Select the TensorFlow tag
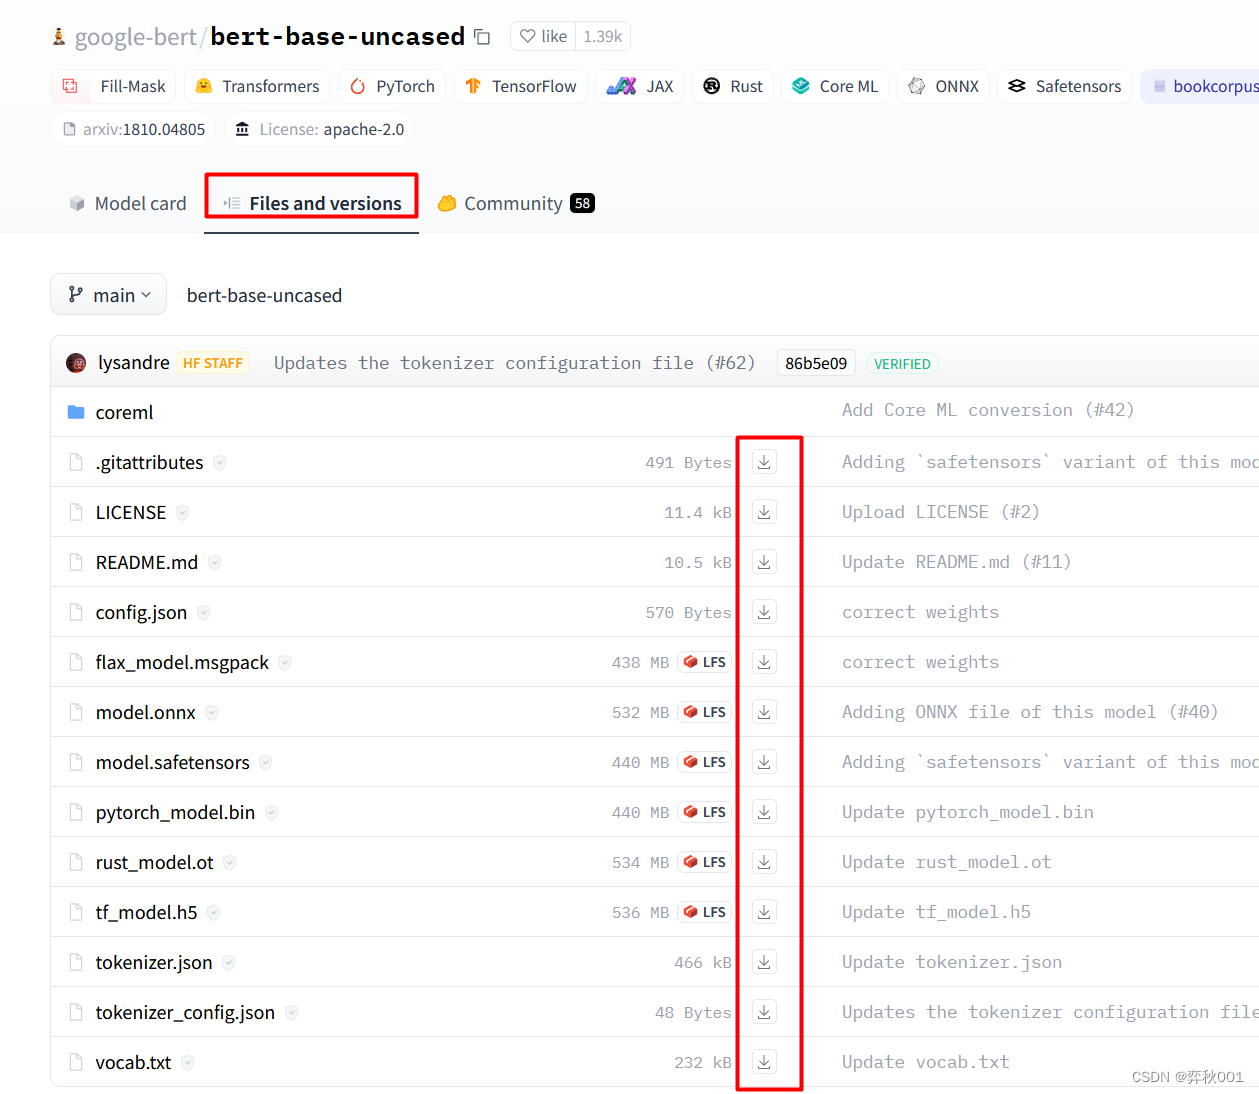The image size is (1259, 1094). pos(521,86)
